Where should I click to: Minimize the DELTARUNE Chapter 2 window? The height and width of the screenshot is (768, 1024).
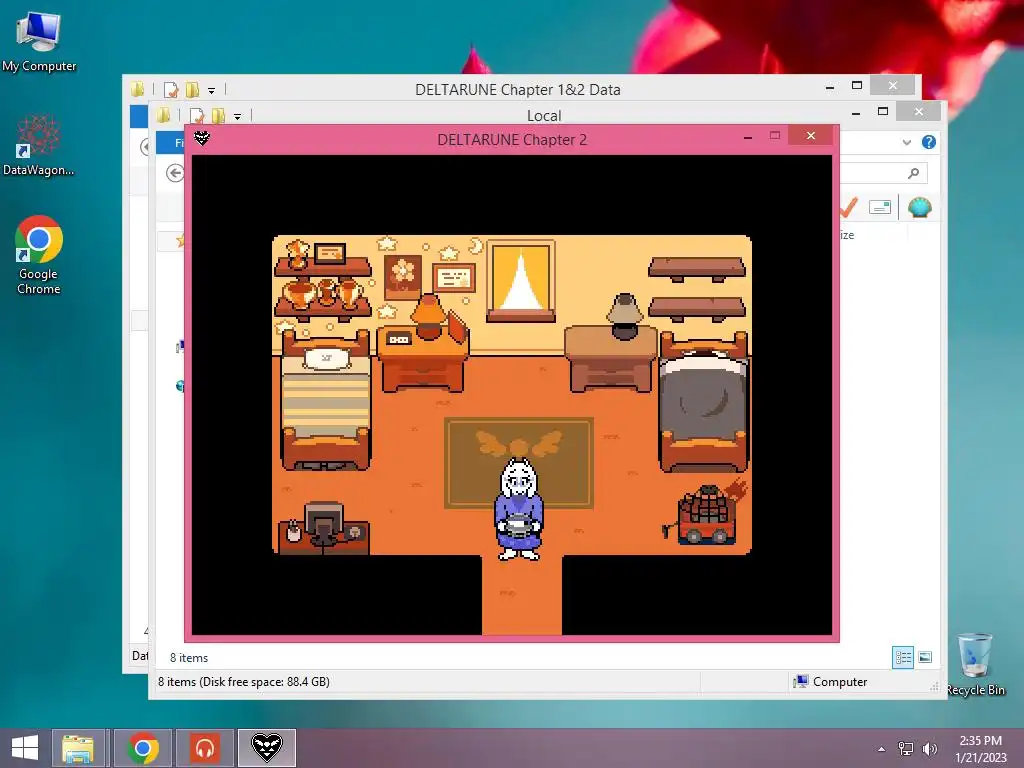point(748,136)
